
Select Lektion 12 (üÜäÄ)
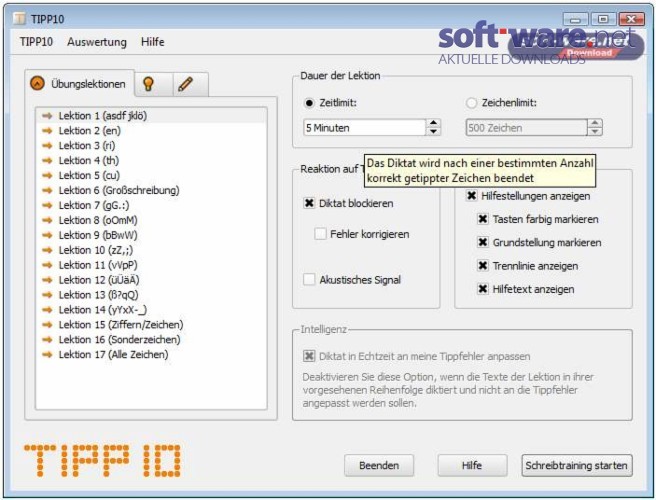pyautogui.click(x=151, y=280)
